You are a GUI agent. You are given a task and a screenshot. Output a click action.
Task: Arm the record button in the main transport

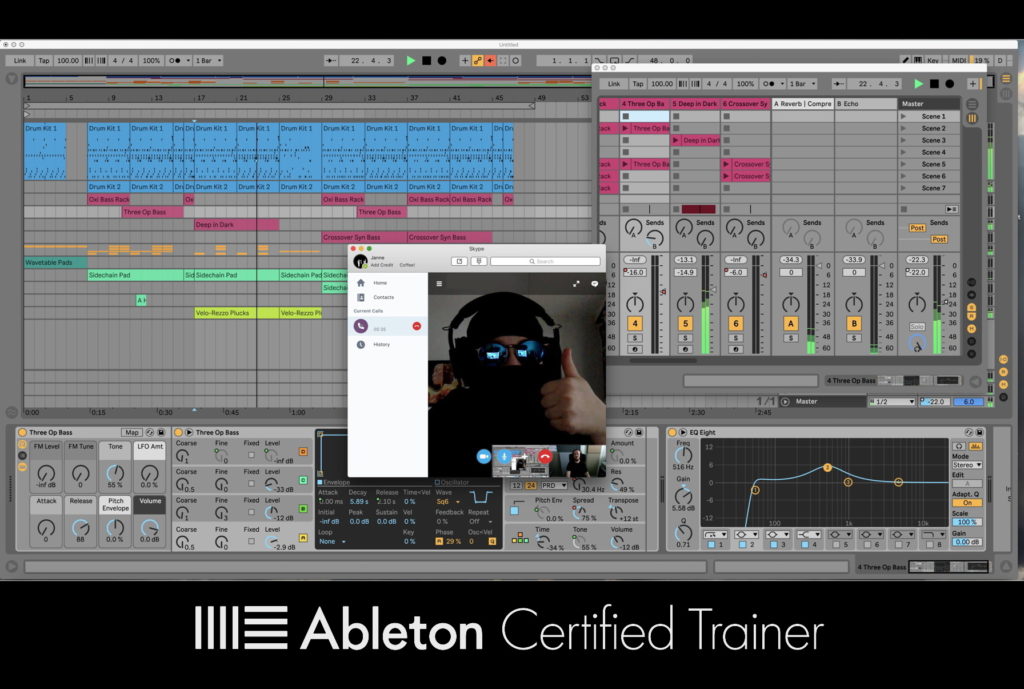[442, 61]
